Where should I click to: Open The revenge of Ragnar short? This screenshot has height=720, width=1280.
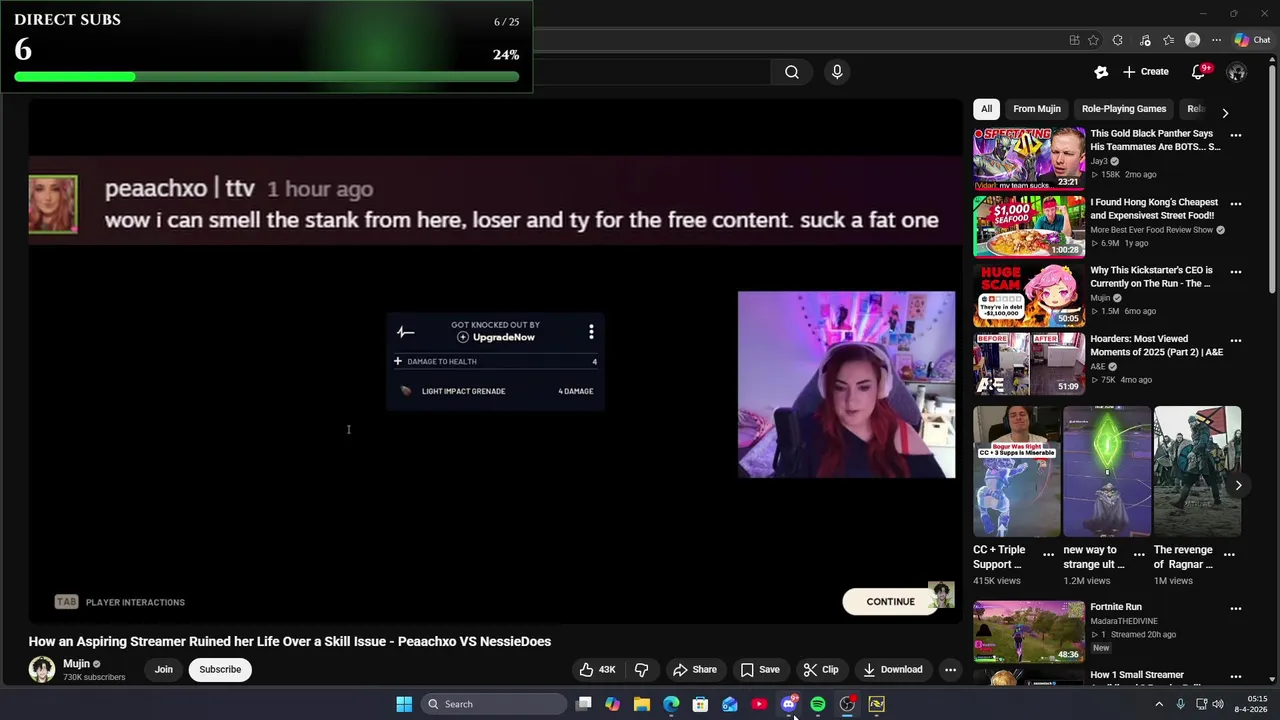tap(1197, 472)
